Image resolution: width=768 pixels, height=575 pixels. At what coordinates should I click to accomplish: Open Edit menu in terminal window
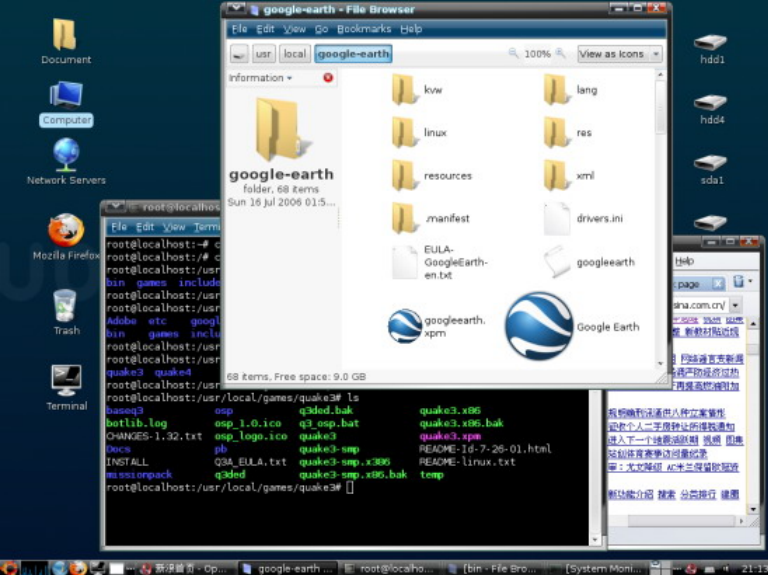145,227
